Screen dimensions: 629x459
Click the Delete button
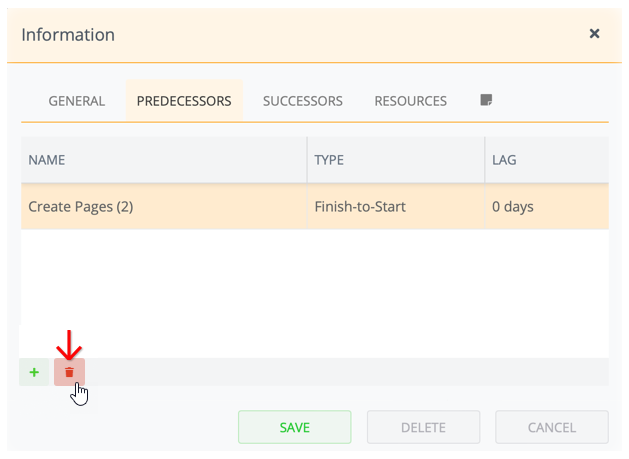[x=423, y=427]
